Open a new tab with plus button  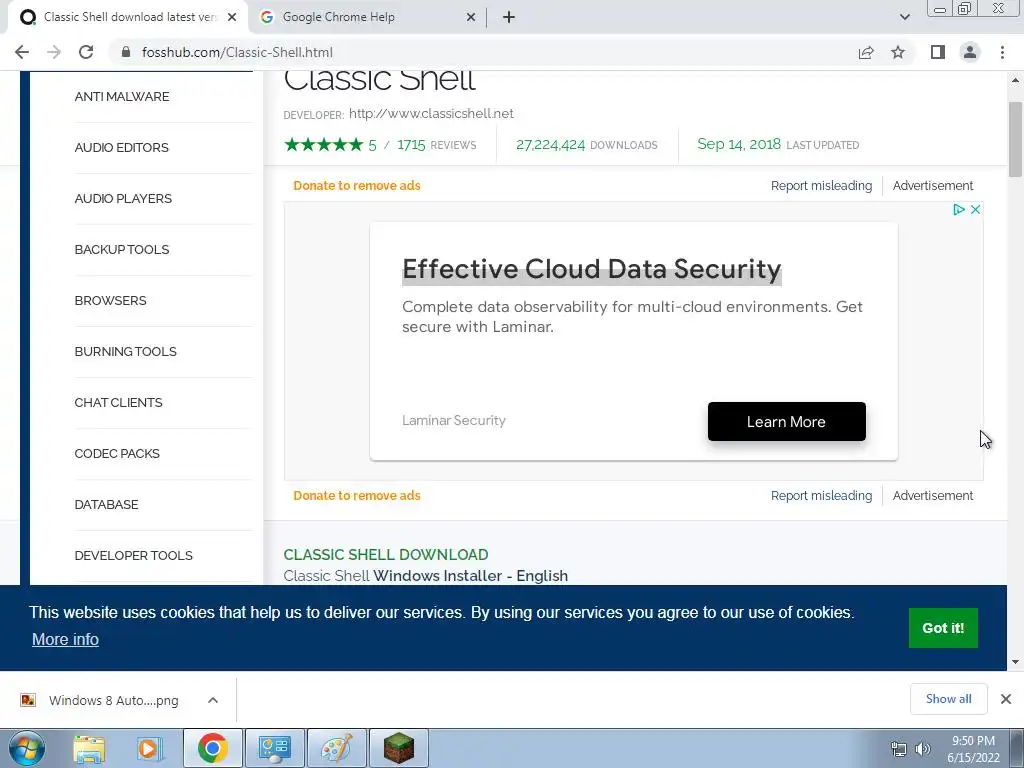tap(509, 17)
